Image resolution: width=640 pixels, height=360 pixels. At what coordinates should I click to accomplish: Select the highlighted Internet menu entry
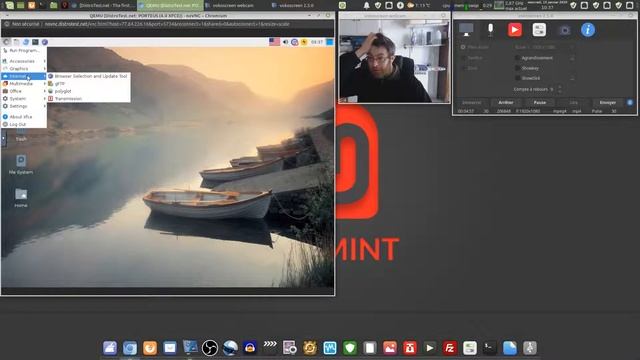[x=24, y=76]
